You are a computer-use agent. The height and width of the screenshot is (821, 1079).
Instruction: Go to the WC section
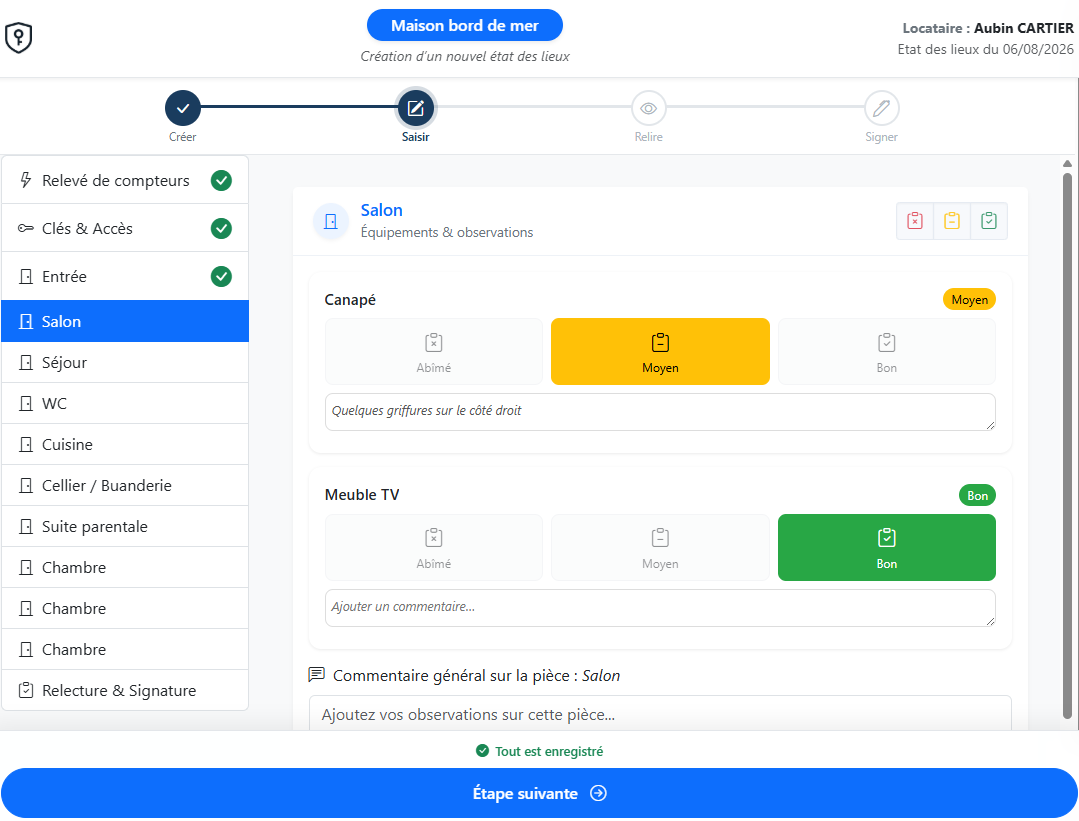coord(125,403)
